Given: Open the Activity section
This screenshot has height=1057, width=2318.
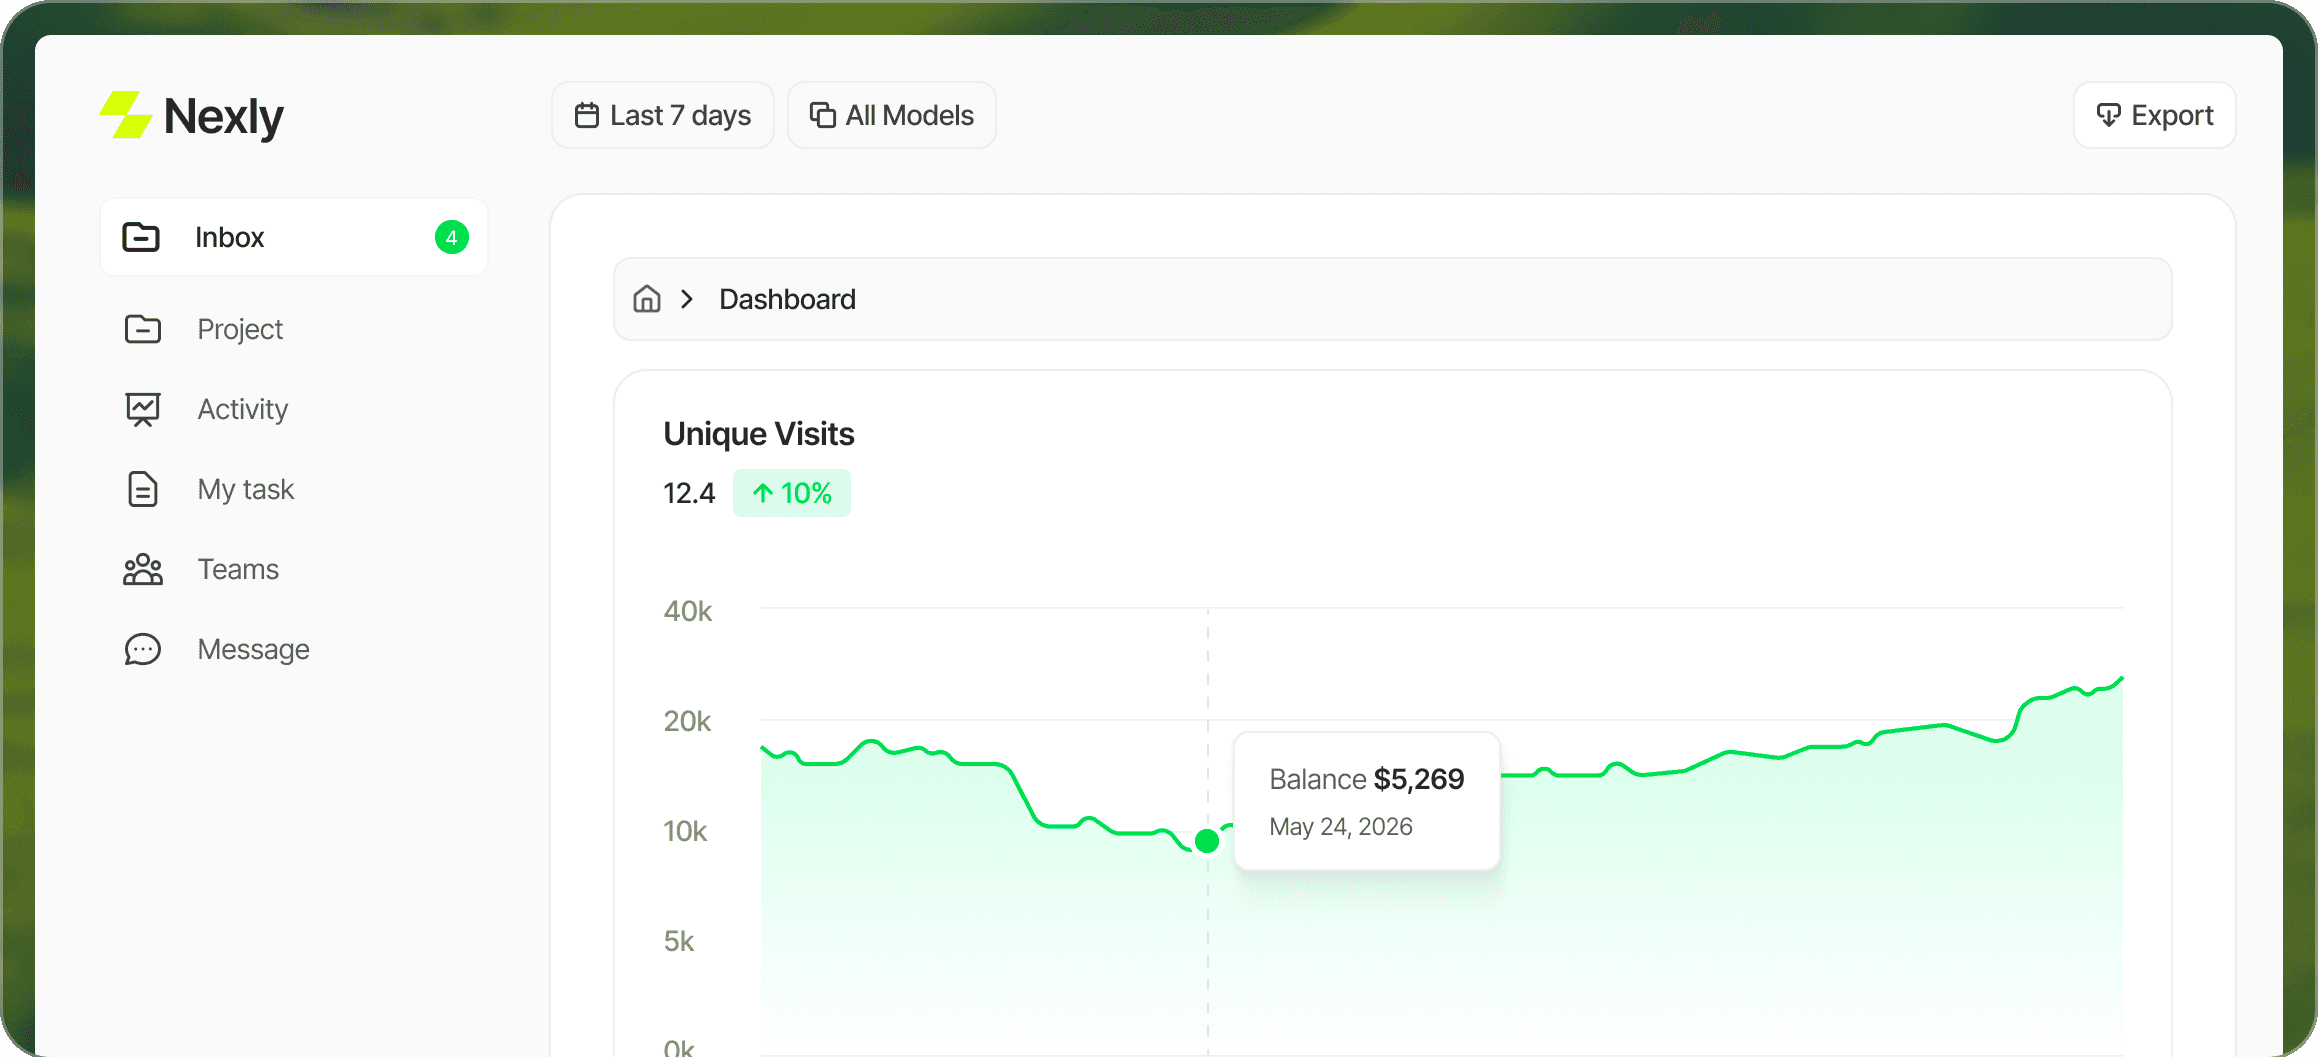Looking at the screenshot, I should (243, 409).
